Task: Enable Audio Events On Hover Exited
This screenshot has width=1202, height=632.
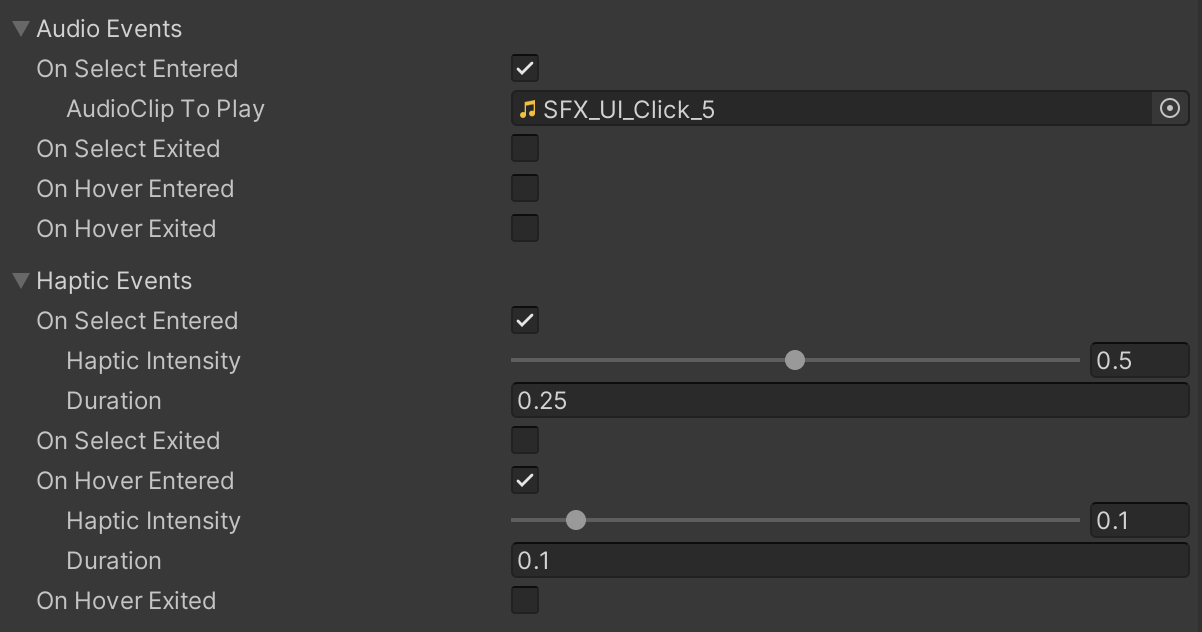Action: point(525,229)
